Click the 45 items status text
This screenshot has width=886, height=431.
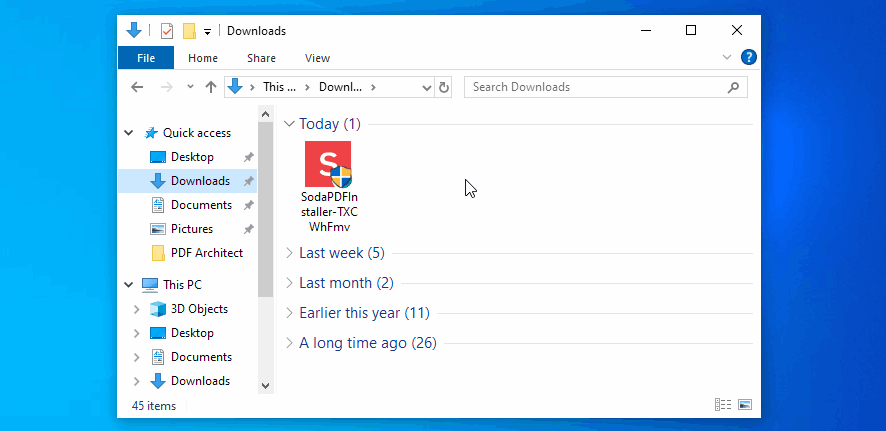pos(154,406)
